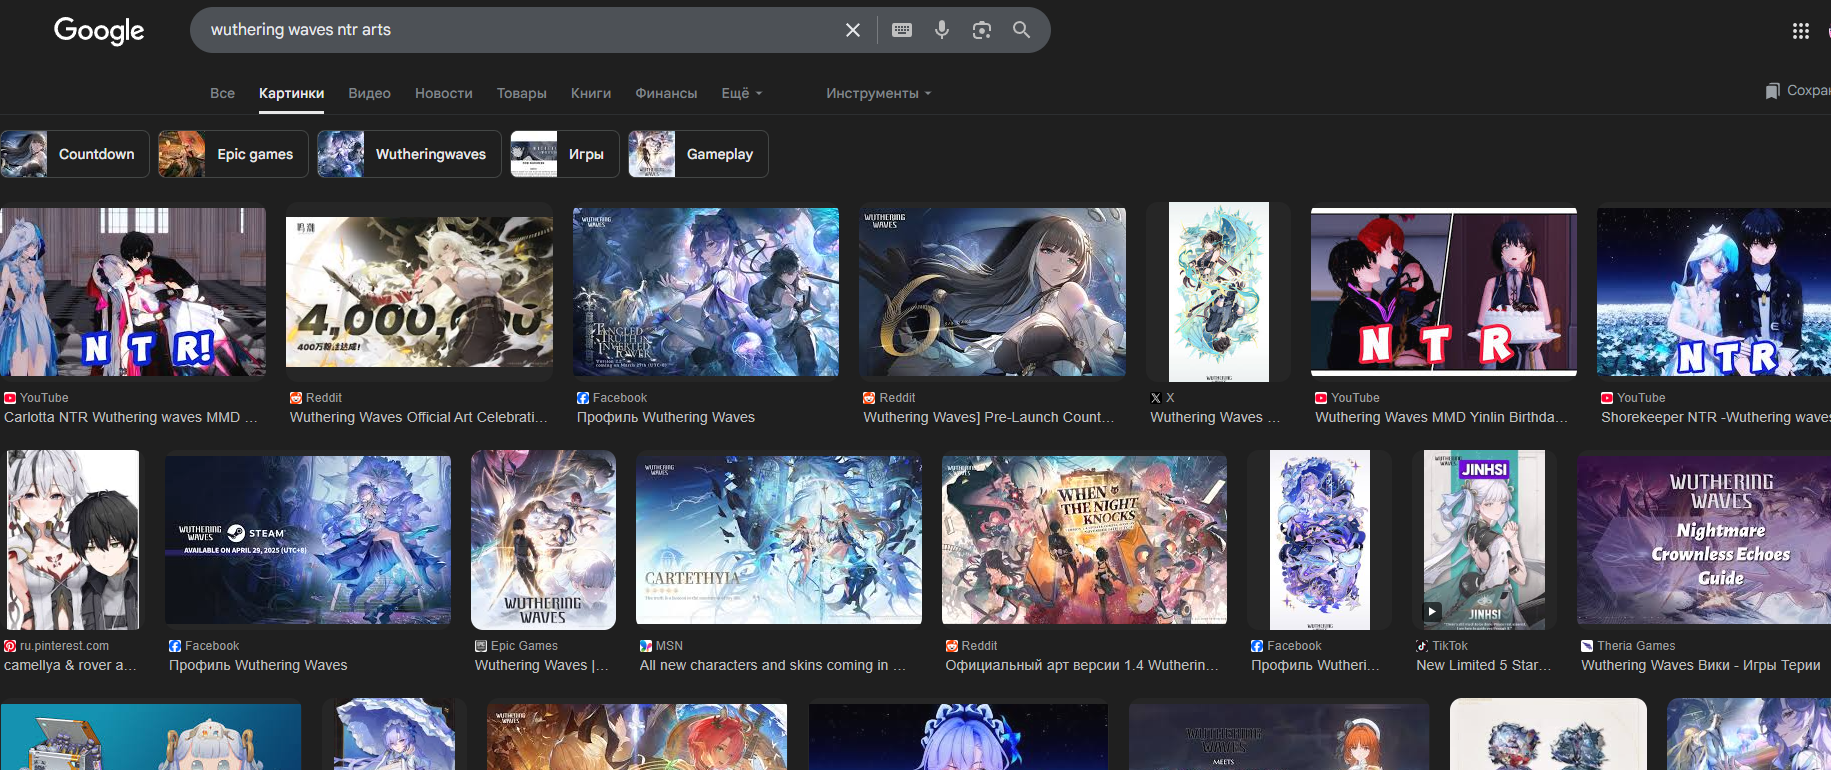Click the Theria Games source label
Image resolution: width=1831 pixels, height=770 pixels.
pyautogui.click(x=1636, y=646)
